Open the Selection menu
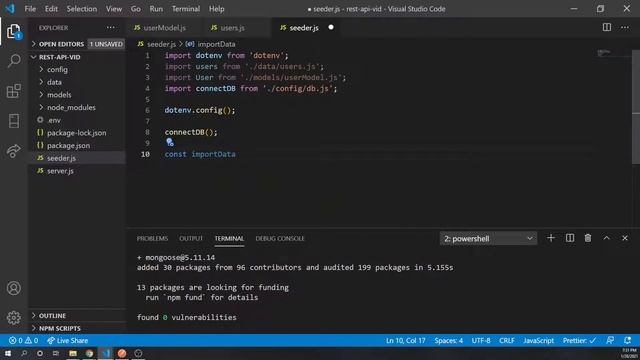 point(82,9)
